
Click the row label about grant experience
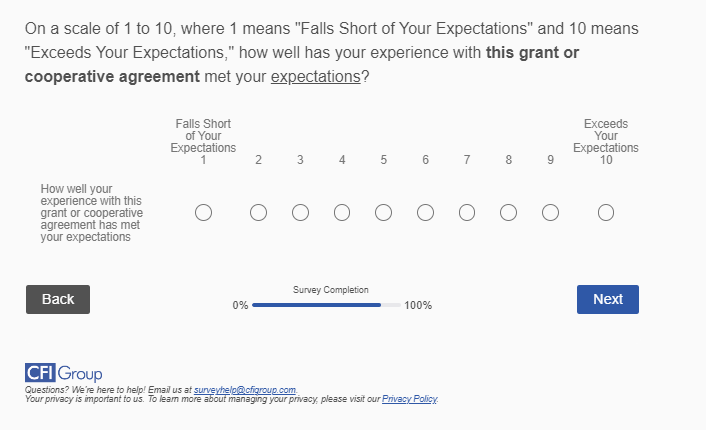click(x=92, y=212)
